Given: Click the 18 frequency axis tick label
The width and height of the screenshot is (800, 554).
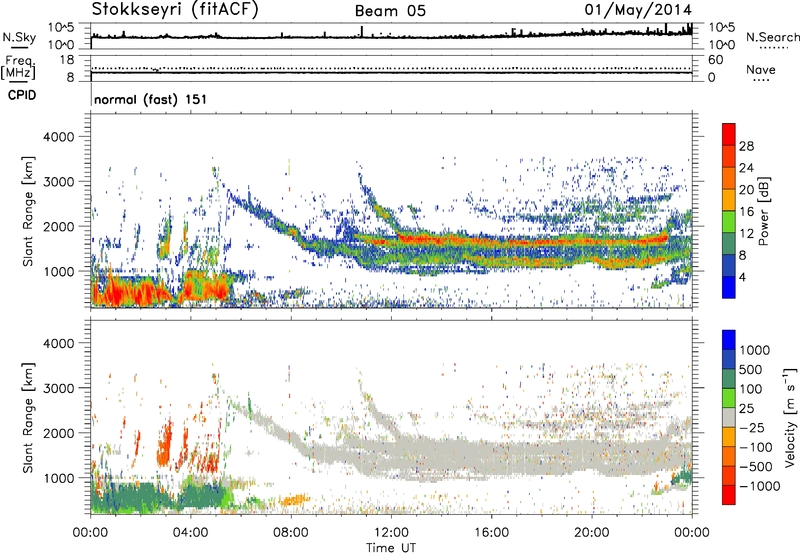Looking at the screenshot, I should tap(67, 60).
